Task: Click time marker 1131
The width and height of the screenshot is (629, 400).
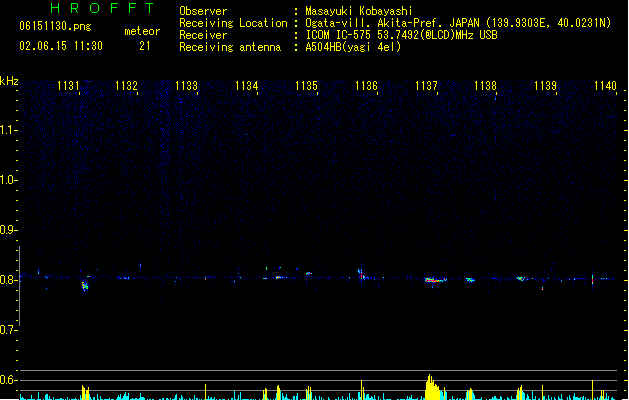Action: point(68,86)
